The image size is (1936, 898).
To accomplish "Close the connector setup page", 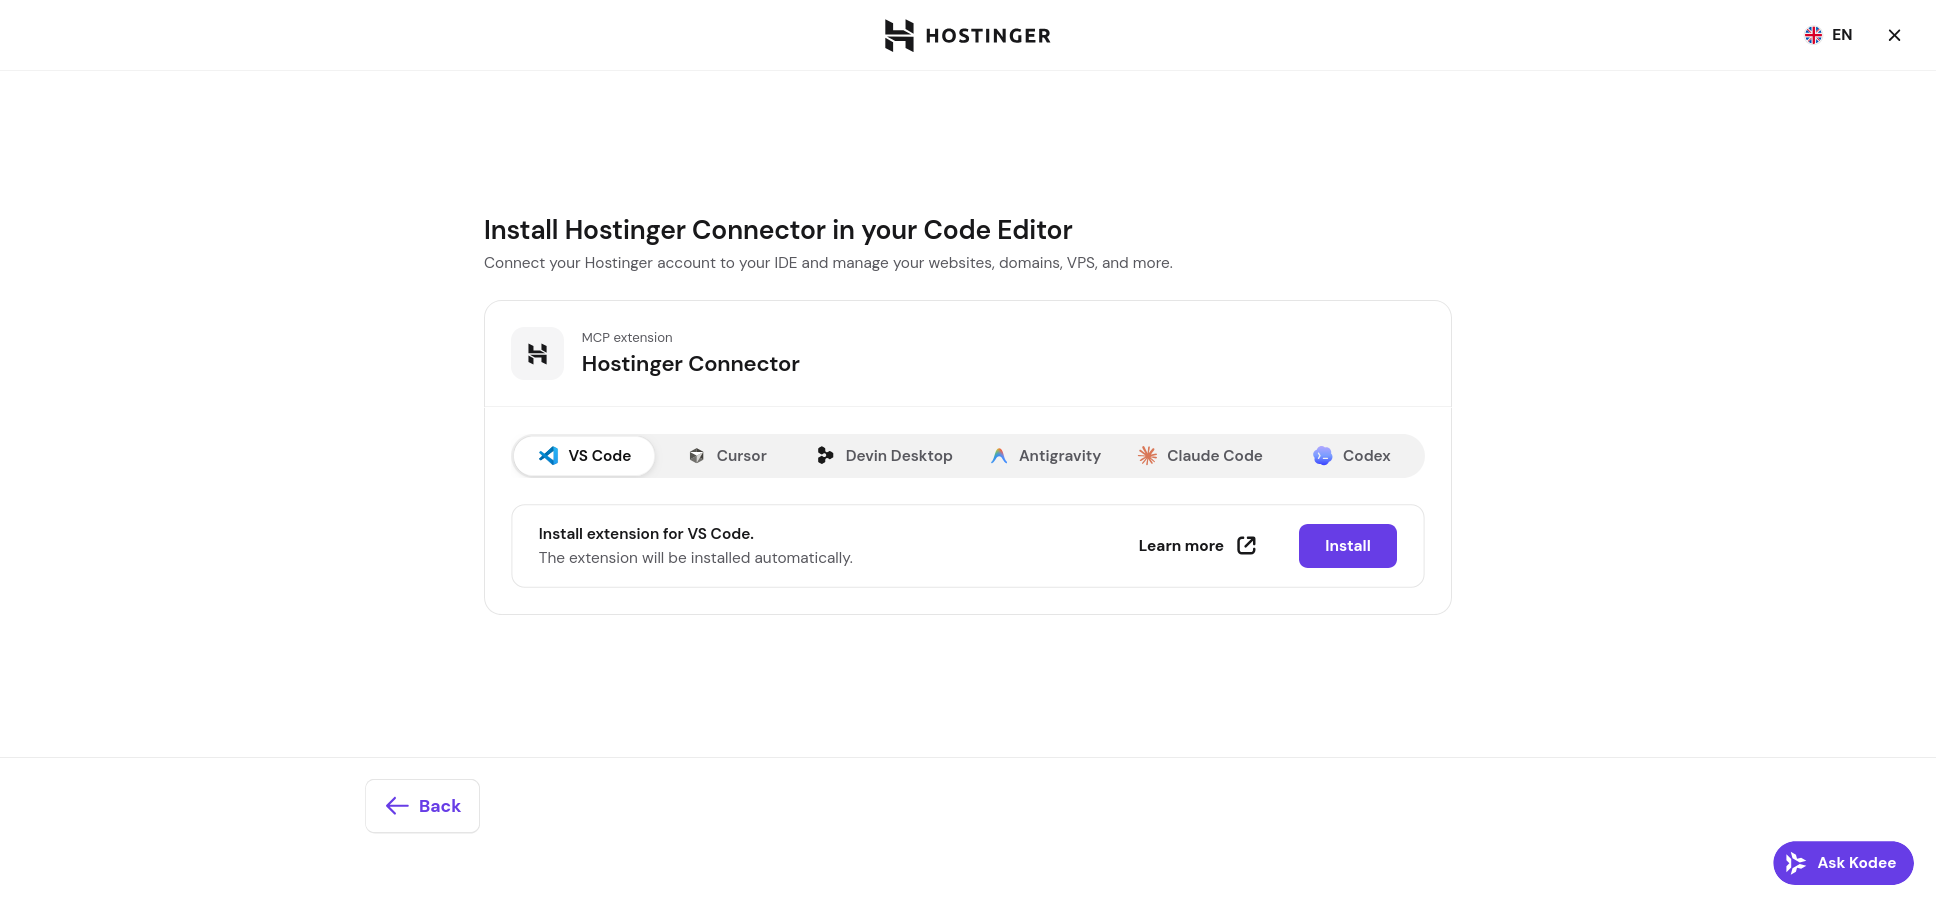I will (x=1894, y=35).
